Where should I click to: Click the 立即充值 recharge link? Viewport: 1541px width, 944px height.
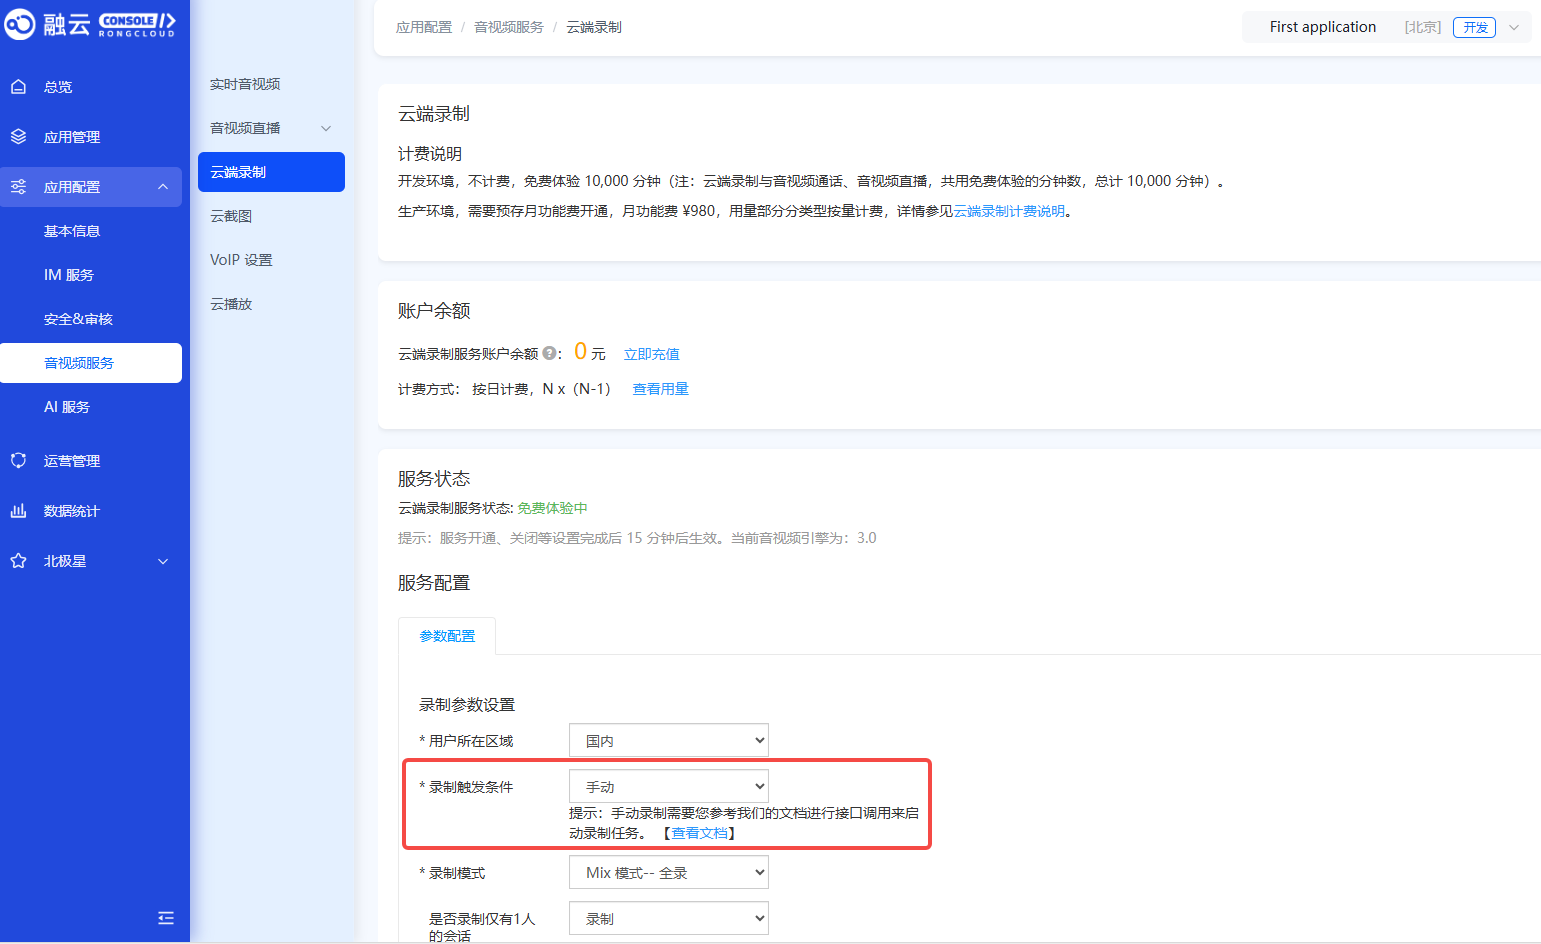(651, 354)
